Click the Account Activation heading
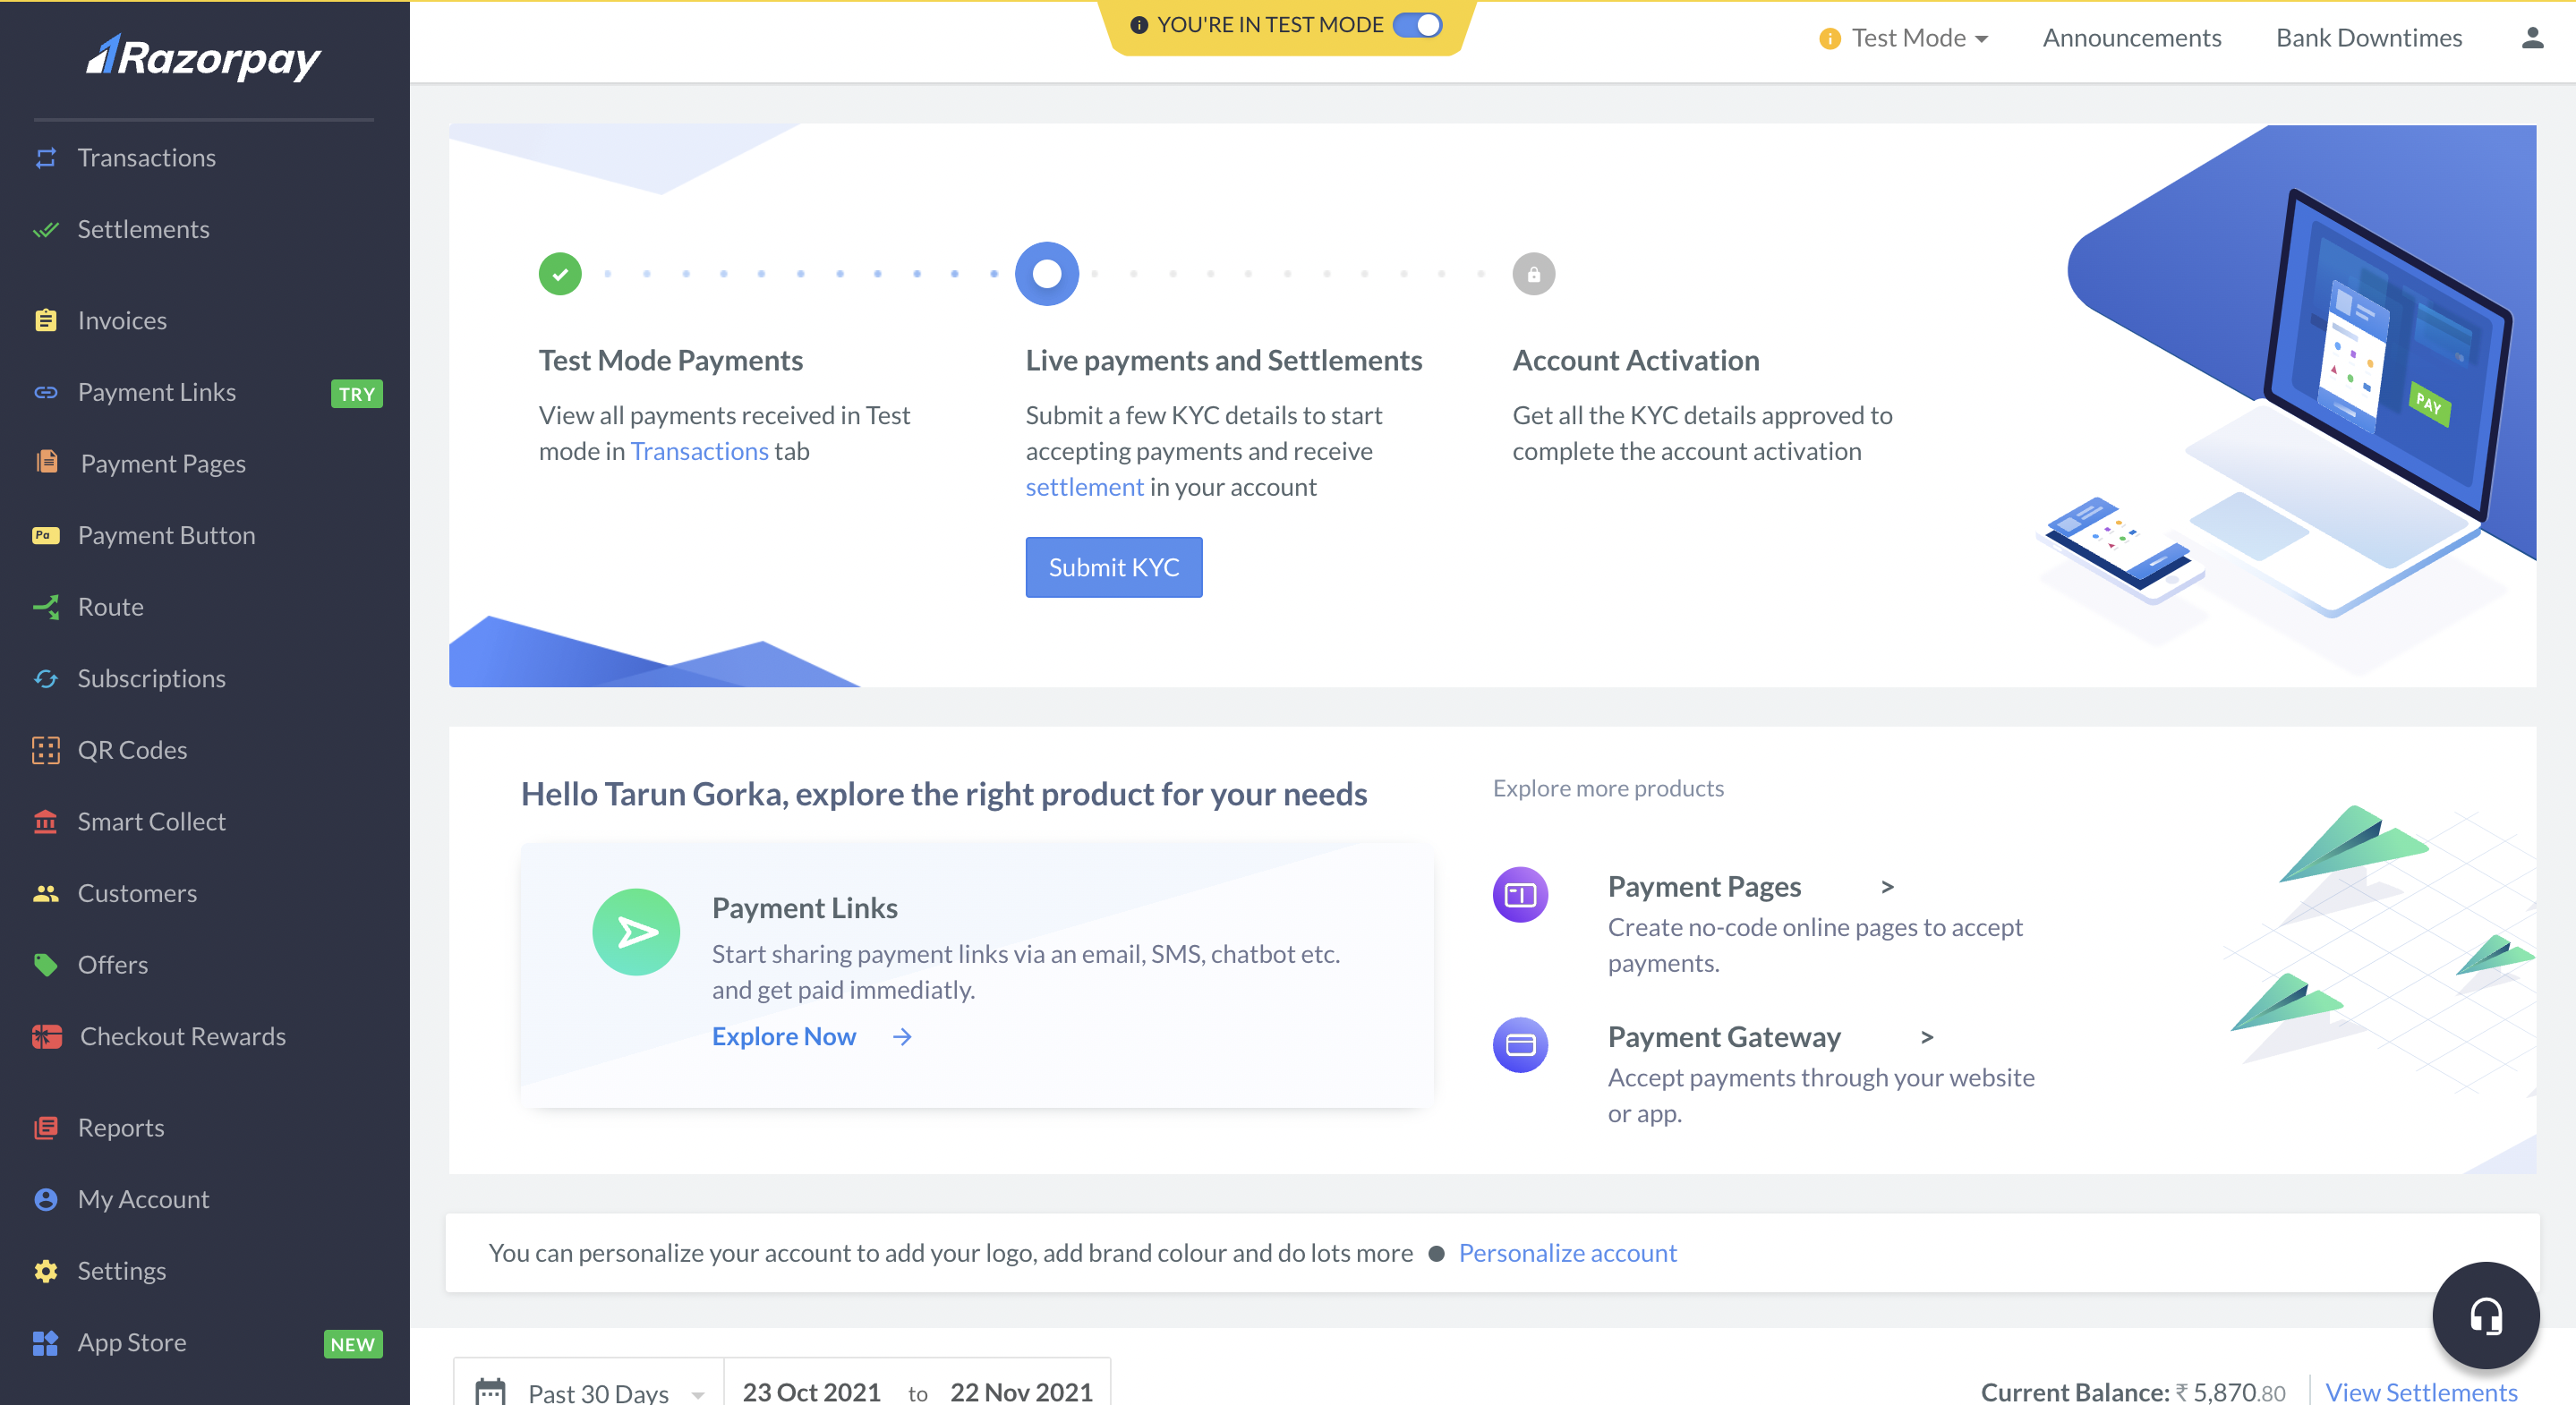Viewport: 2576px width, 1405px height. tap(1635, 361)
